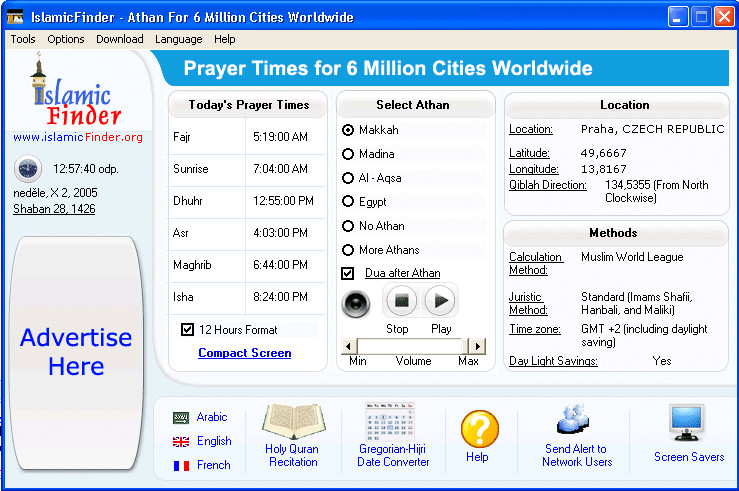This screenshot has height=491, width=739.
Task: Click Muslim World League method value
Action: coord(632,257)
